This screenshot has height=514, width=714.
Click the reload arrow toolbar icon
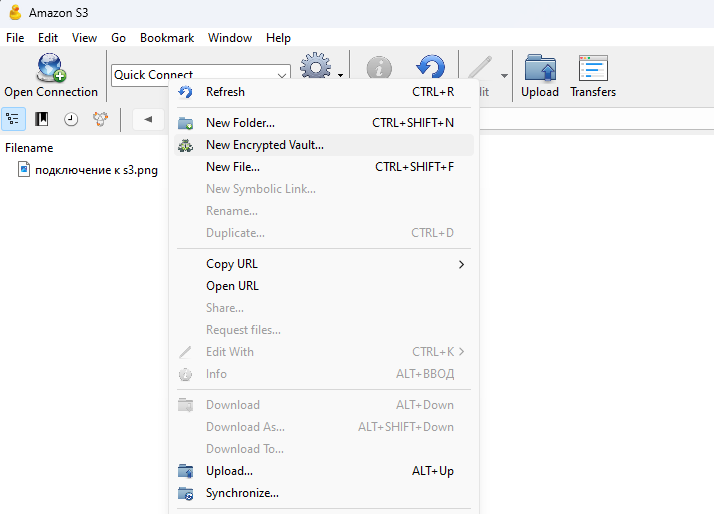point(431,68)
